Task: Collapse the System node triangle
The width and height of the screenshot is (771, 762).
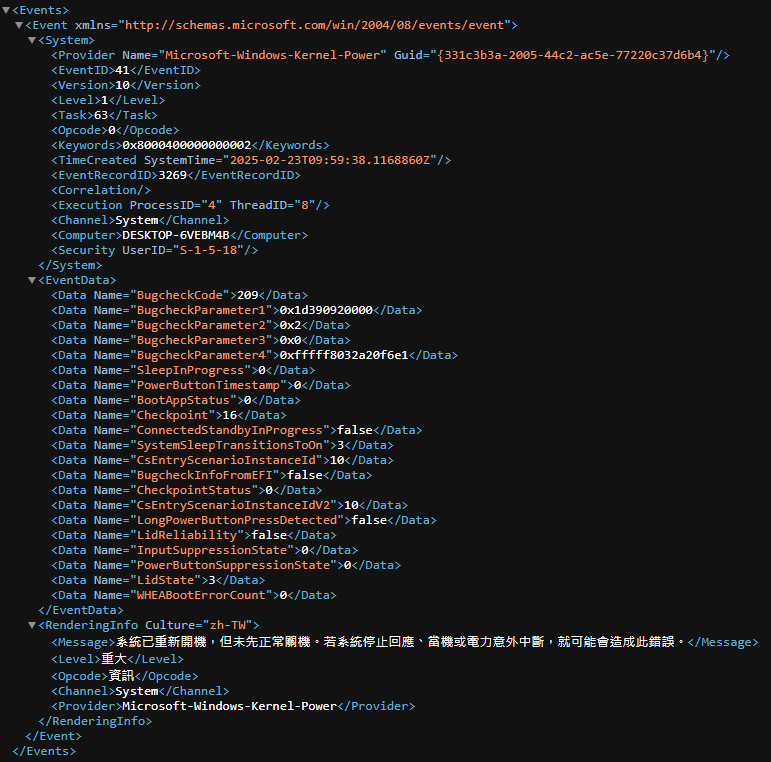Action: click(x=32, y=40)
